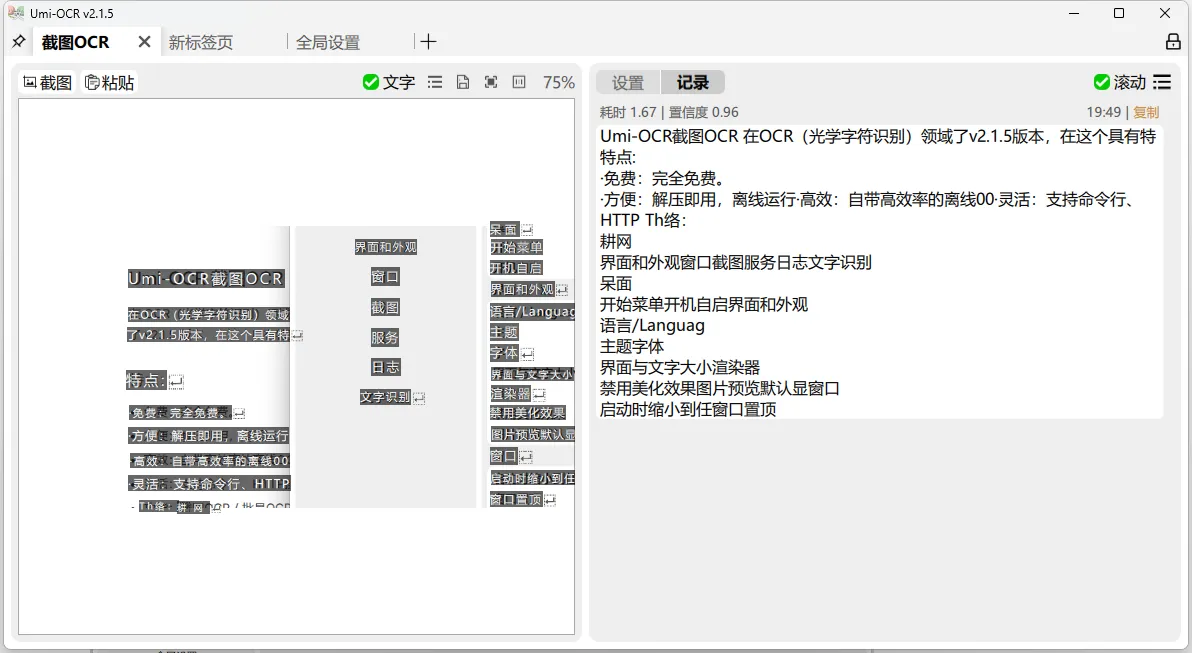Click the result line 主题字体
The height and width of the screenshot is (653, 1192).
click(x=632, y=347)
